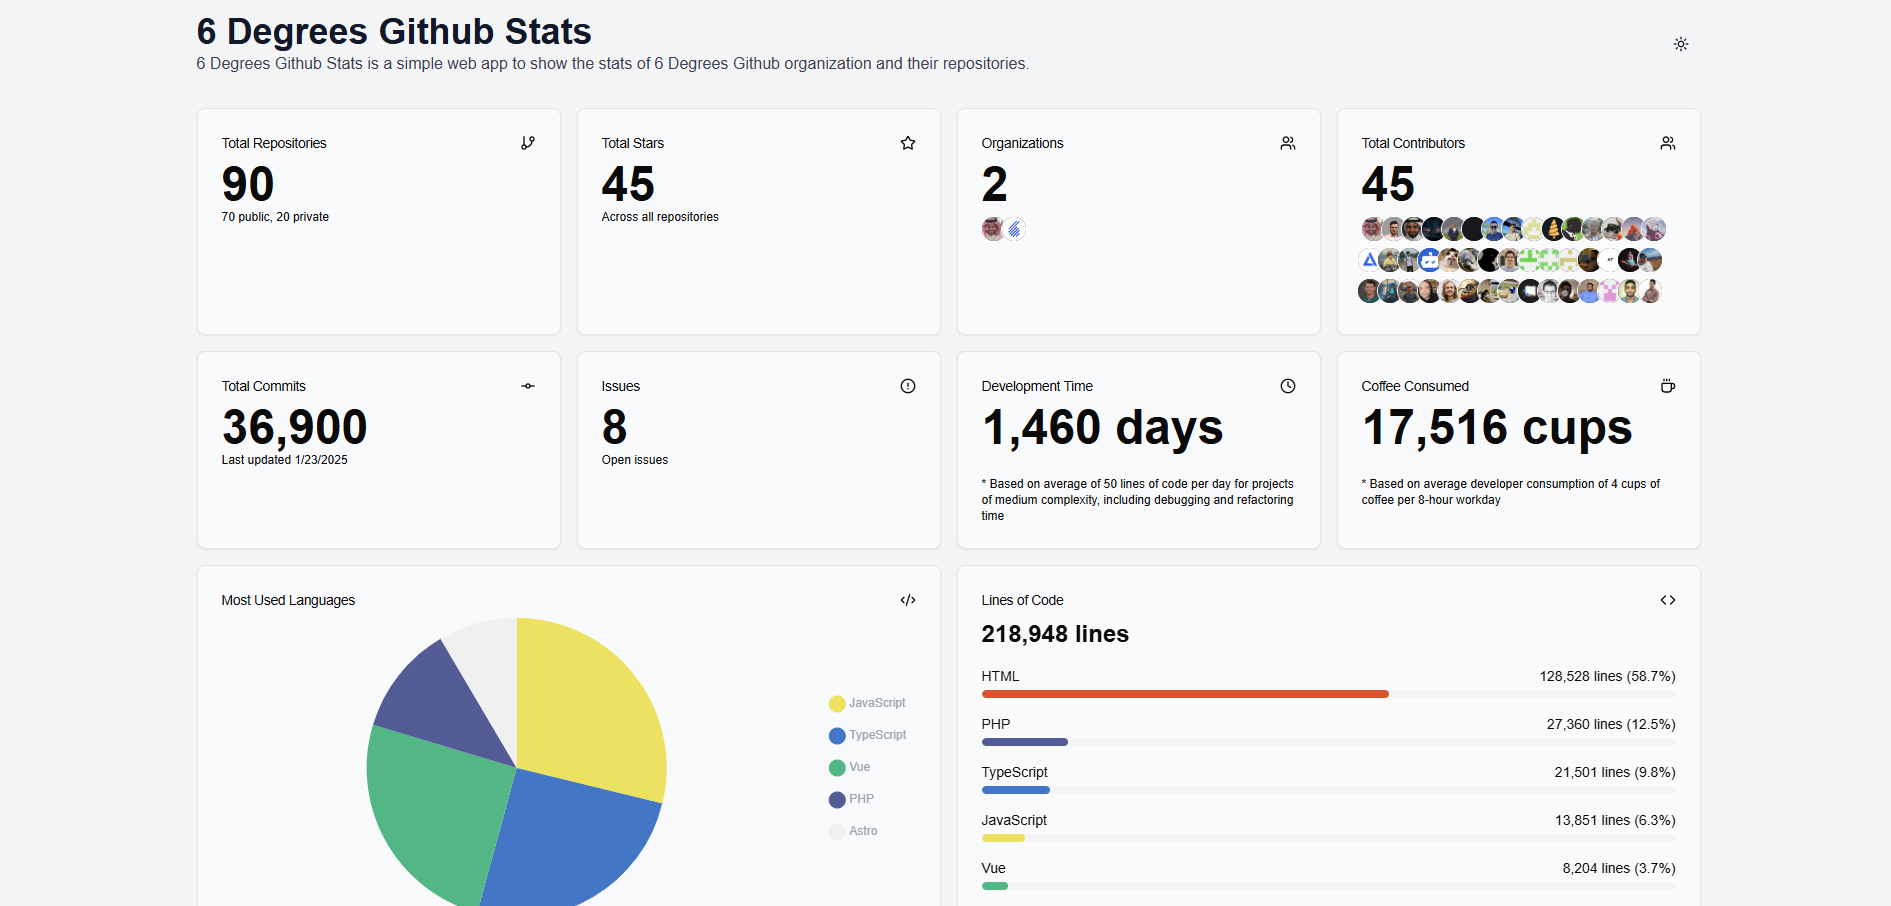Click a contributor avatar in Total Contributors card
The height and width of the screenshot is (906, 1891).
click(1371, 228)
